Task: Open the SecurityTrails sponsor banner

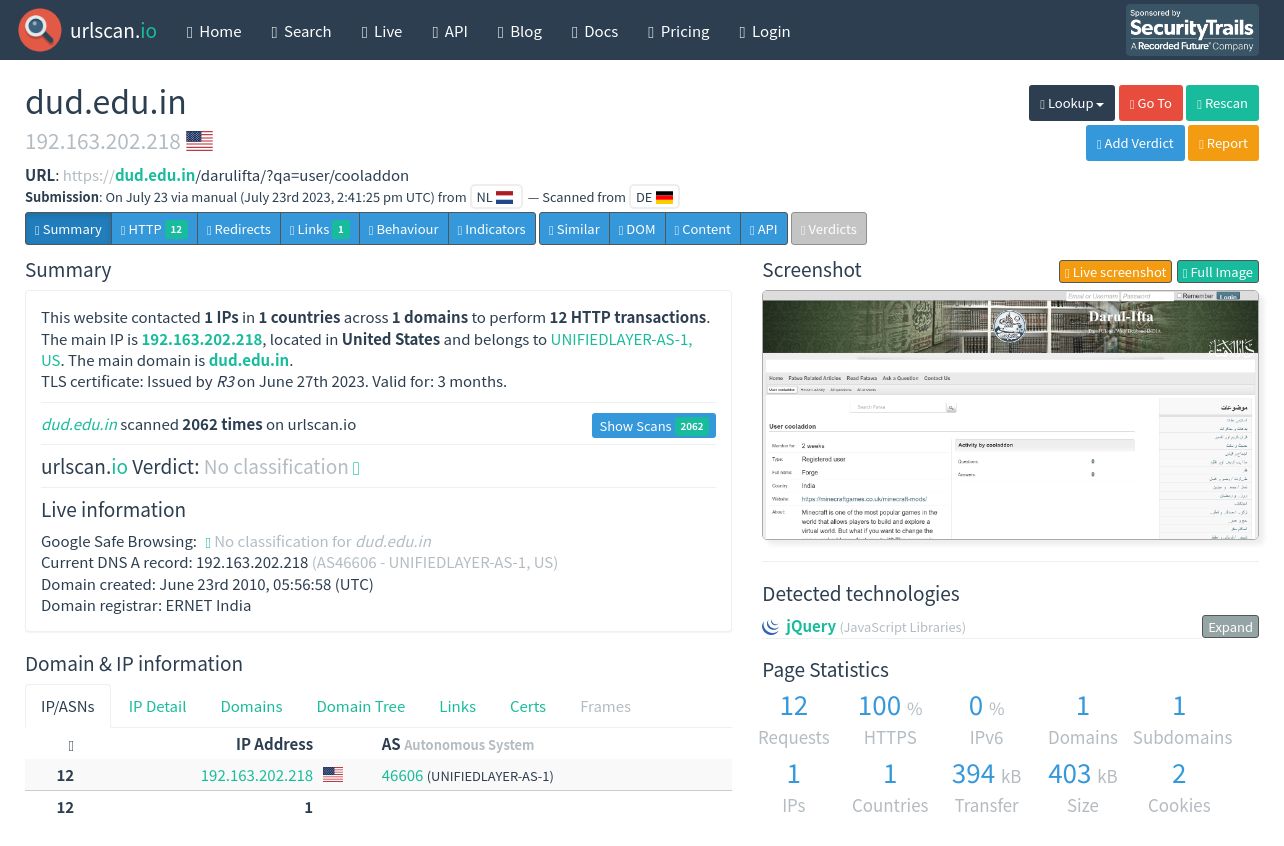Action: [1192, 30]
